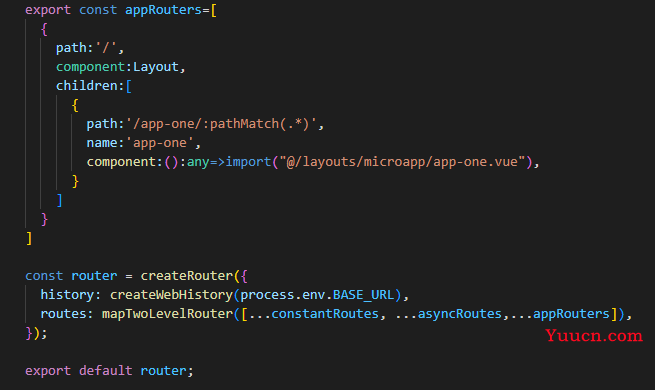Click the 'routes:' property key
Viewport: 655px width, 390px height.
(67, 314)
